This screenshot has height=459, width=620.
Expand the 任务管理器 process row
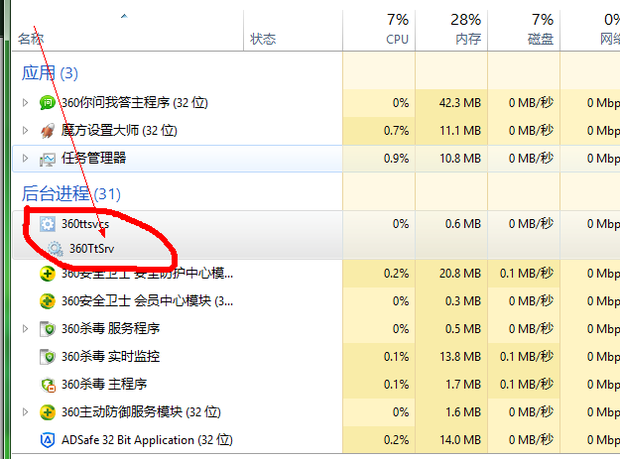coord(25,159)
